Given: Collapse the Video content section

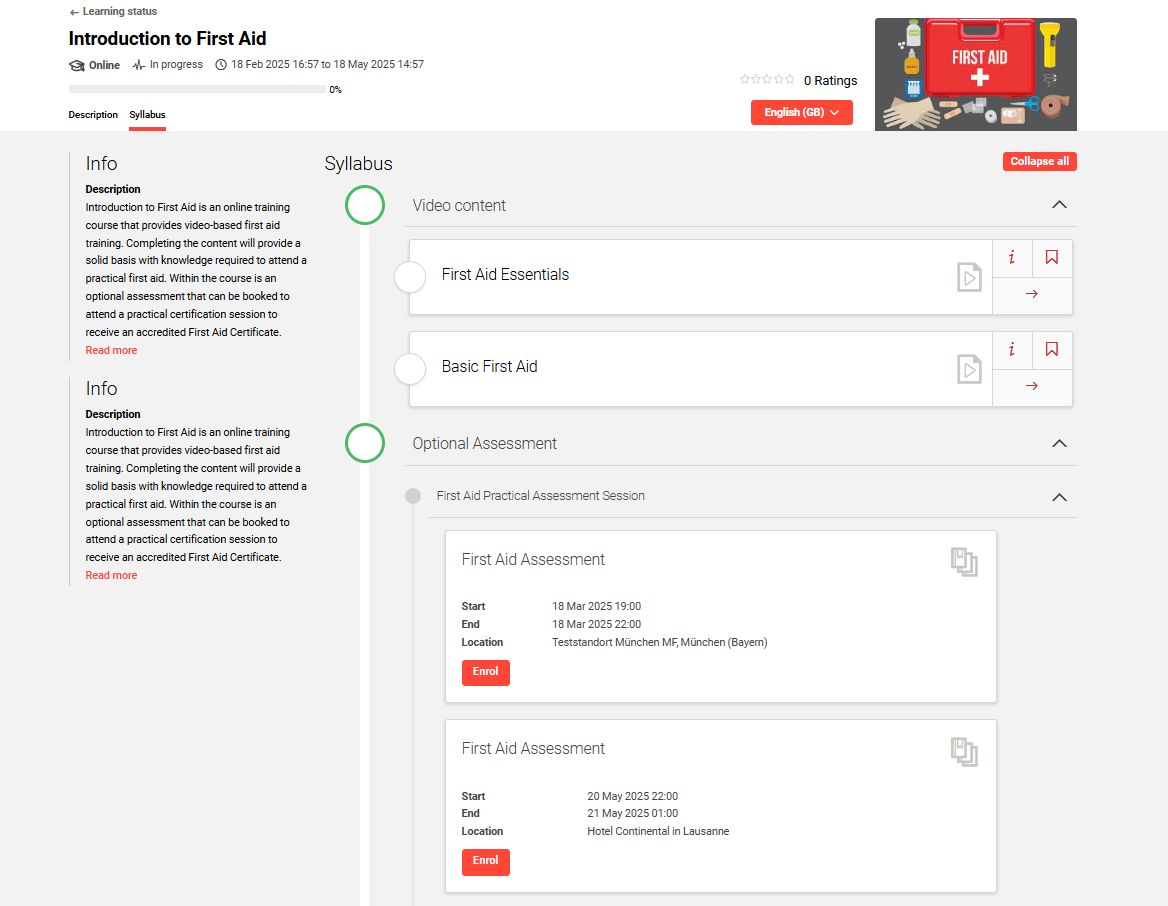Looking at the screenshot, I should [1060, 205].
